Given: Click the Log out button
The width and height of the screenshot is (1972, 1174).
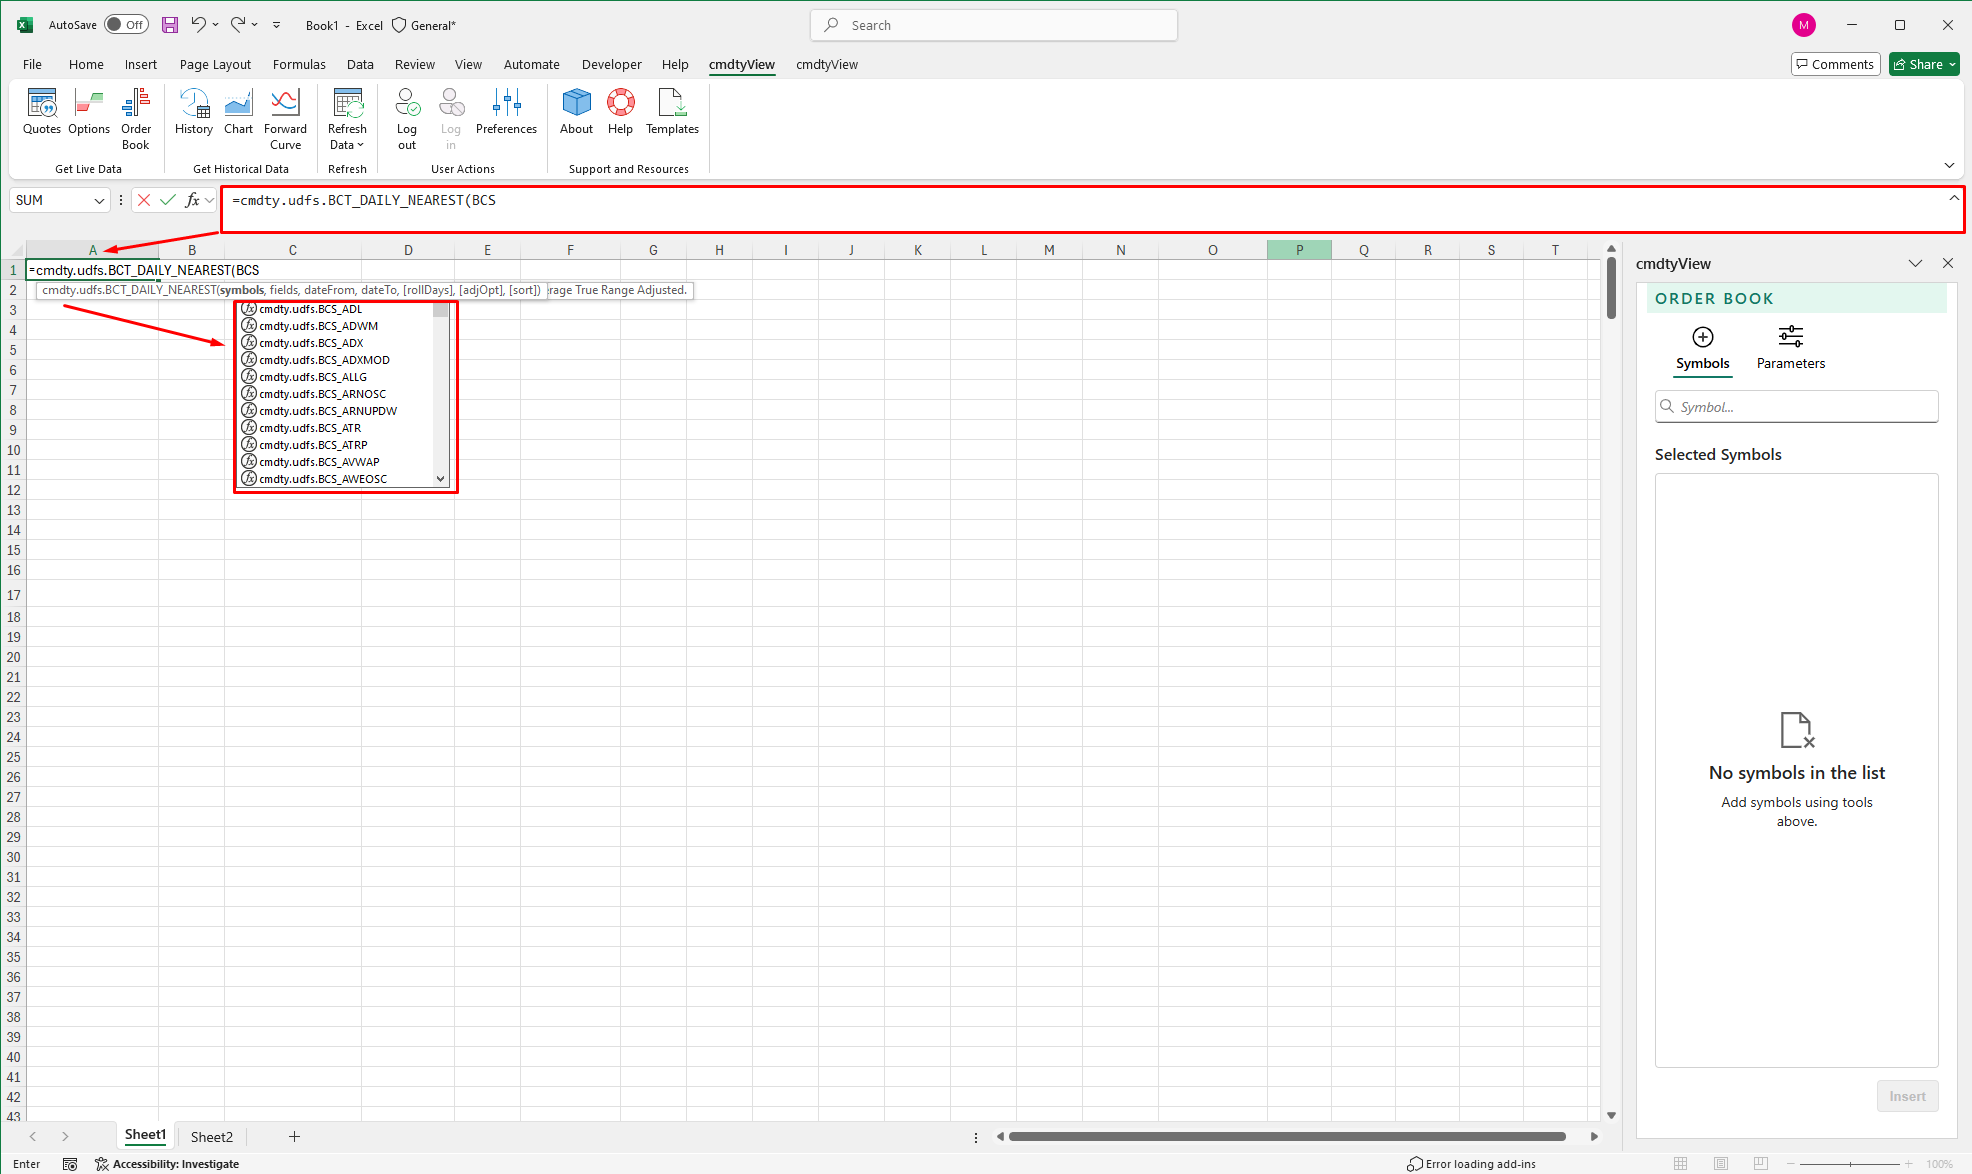Looking at the screenshot, I should click(x=407, y=119).
